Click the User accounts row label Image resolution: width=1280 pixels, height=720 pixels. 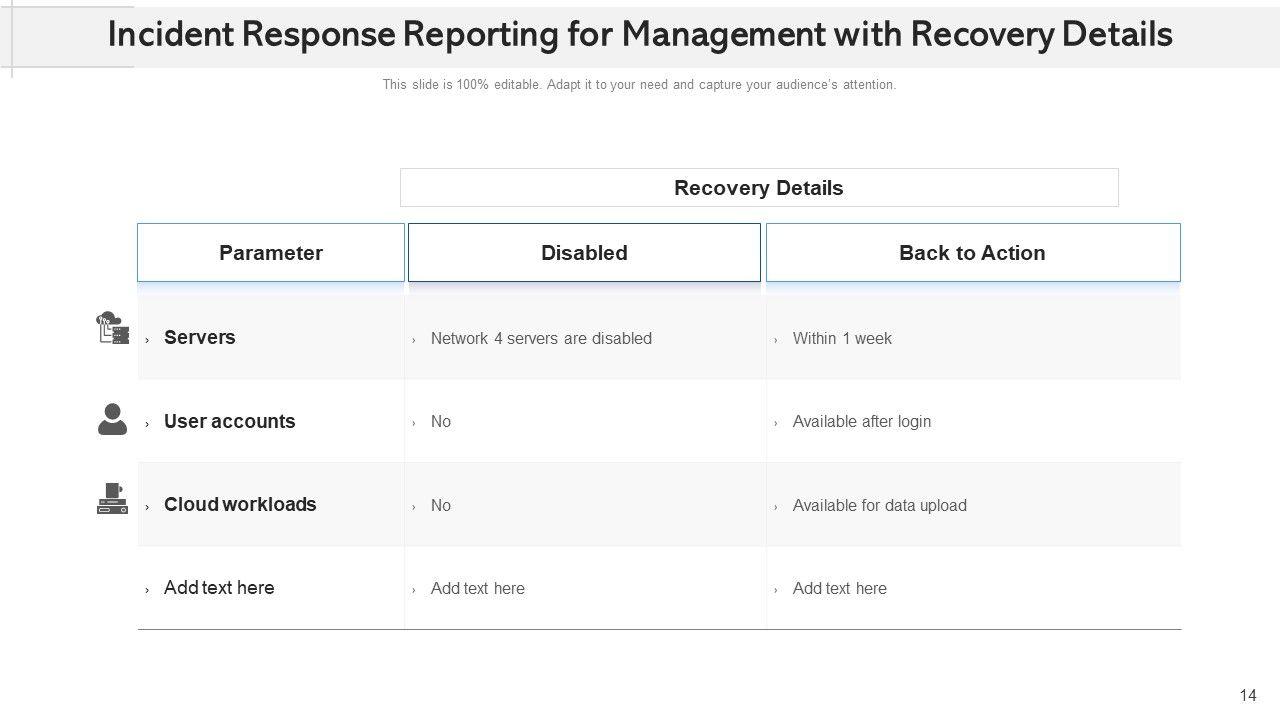230,422
